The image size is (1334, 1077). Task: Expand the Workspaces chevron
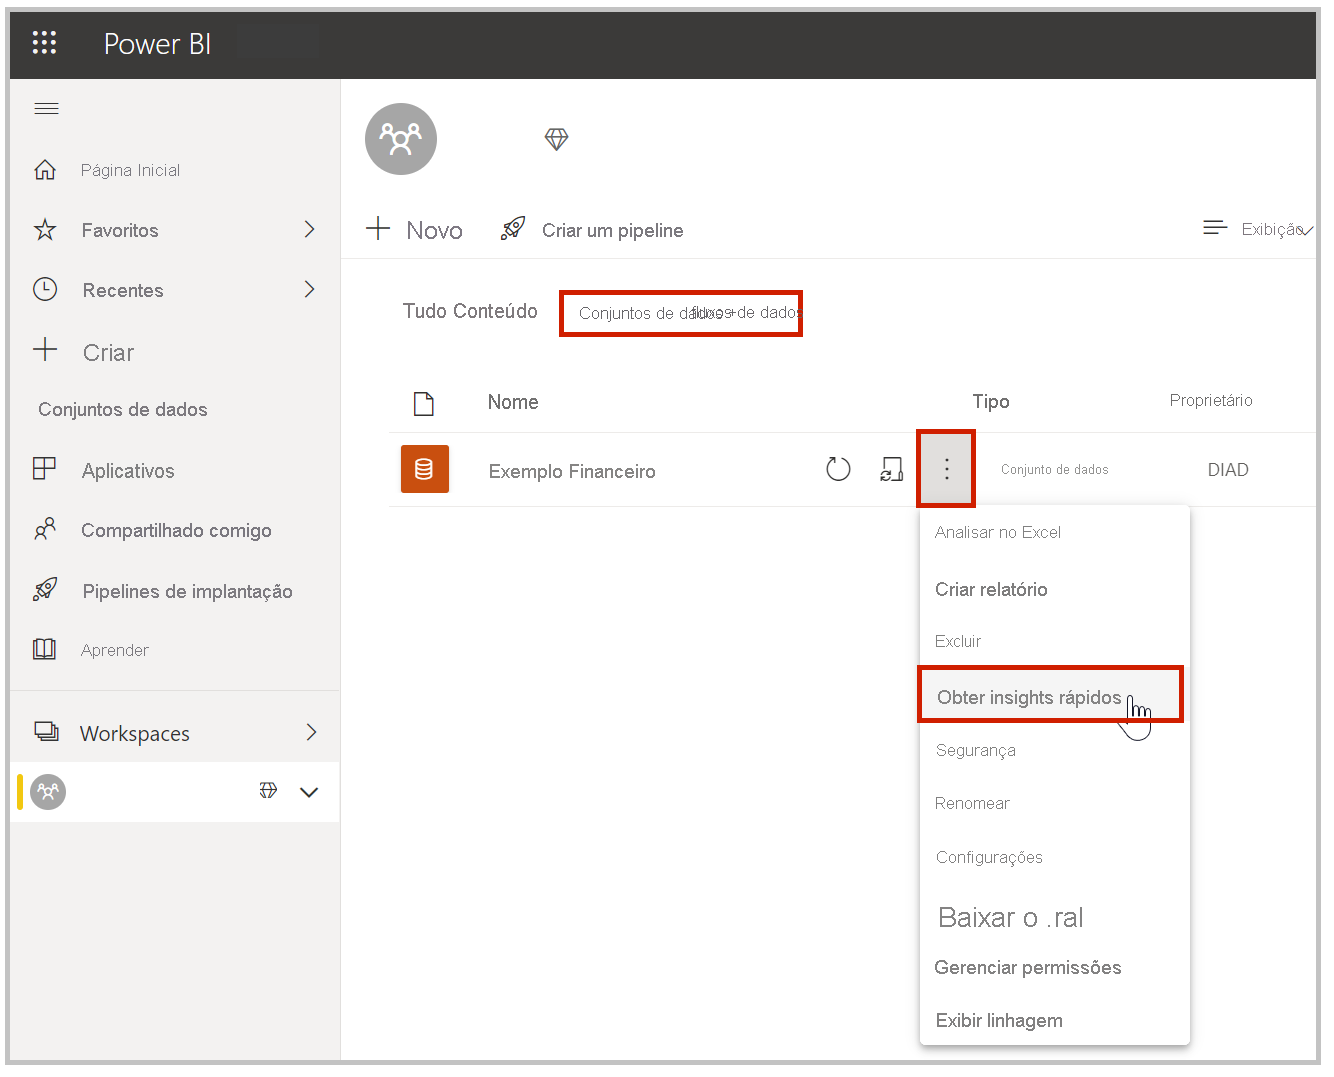(x=311, y=732)
